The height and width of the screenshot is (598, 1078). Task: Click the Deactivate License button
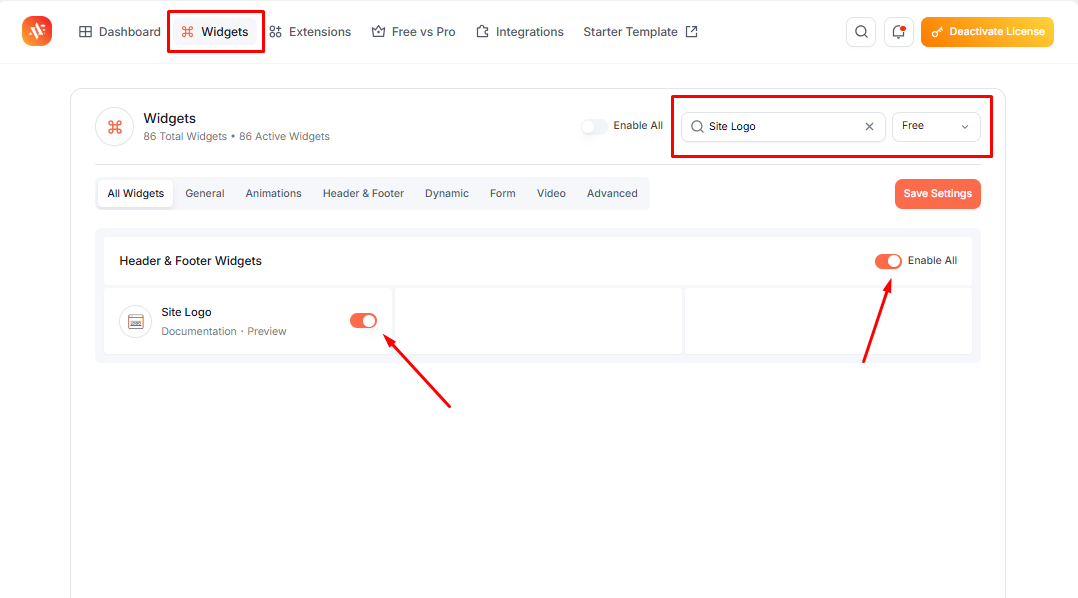coord(987,32)
